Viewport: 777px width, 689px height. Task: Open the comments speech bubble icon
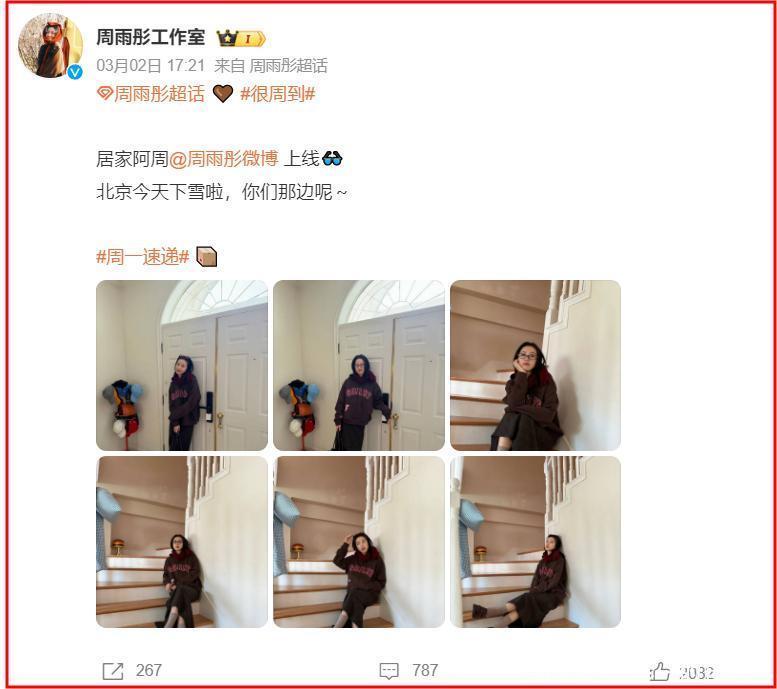389,671
